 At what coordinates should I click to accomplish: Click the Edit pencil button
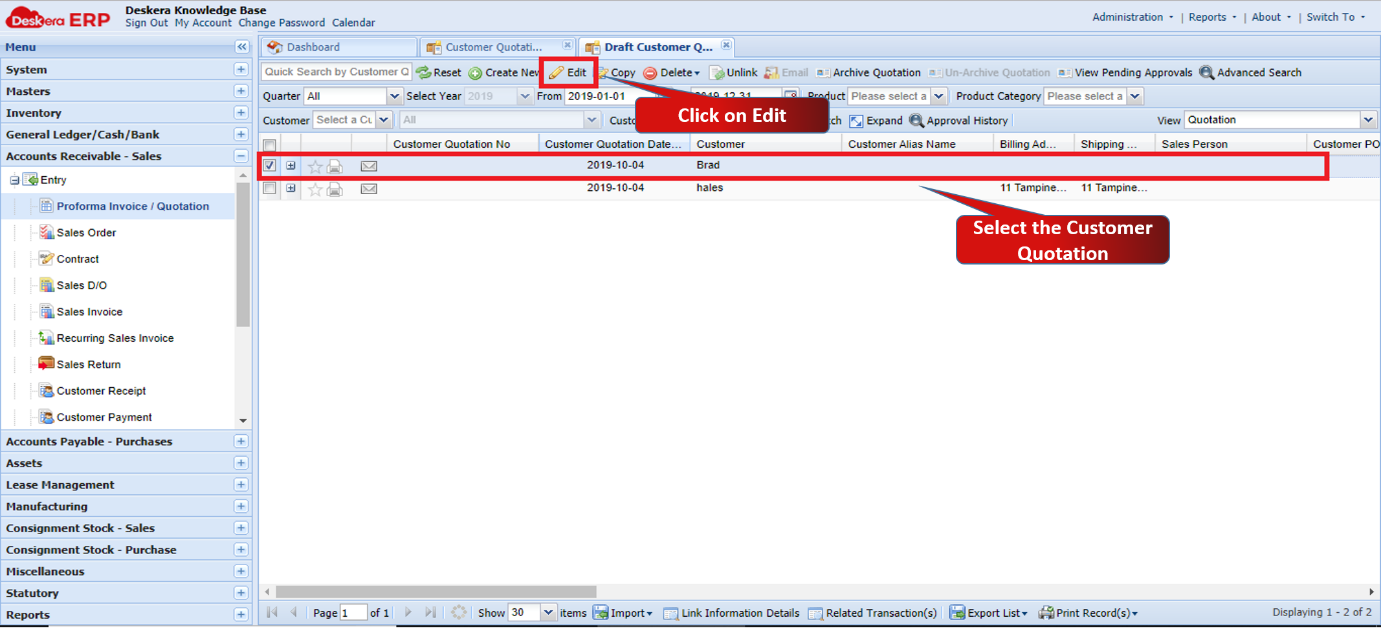coord(568,72)
